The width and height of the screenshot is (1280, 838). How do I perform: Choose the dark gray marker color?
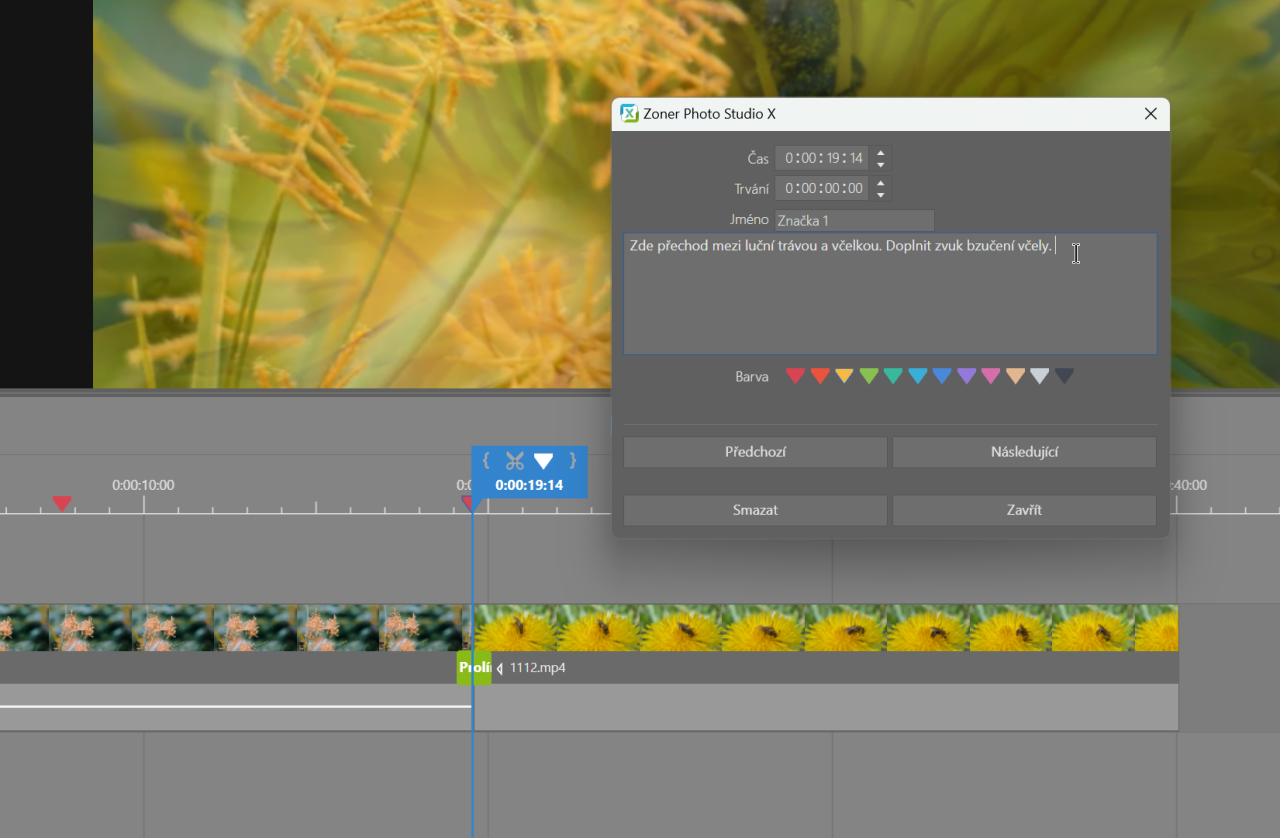click(x=1065, y=376)
